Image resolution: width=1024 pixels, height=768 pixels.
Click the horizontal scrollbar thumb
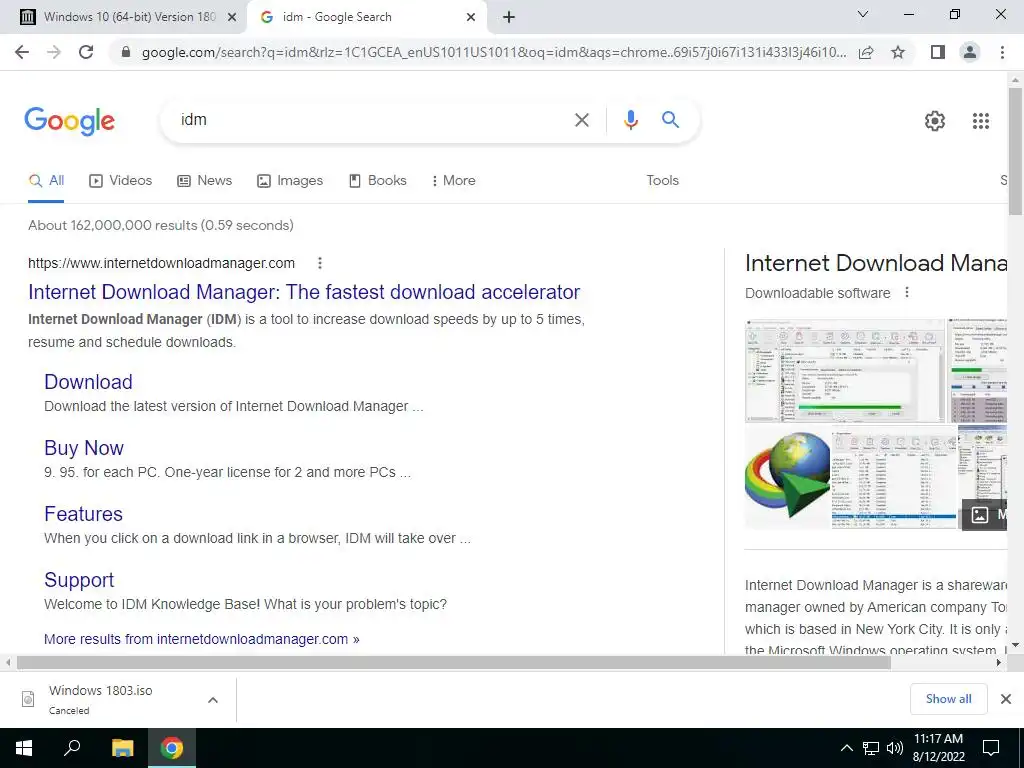pyautogui.click(x=454, y=663)
